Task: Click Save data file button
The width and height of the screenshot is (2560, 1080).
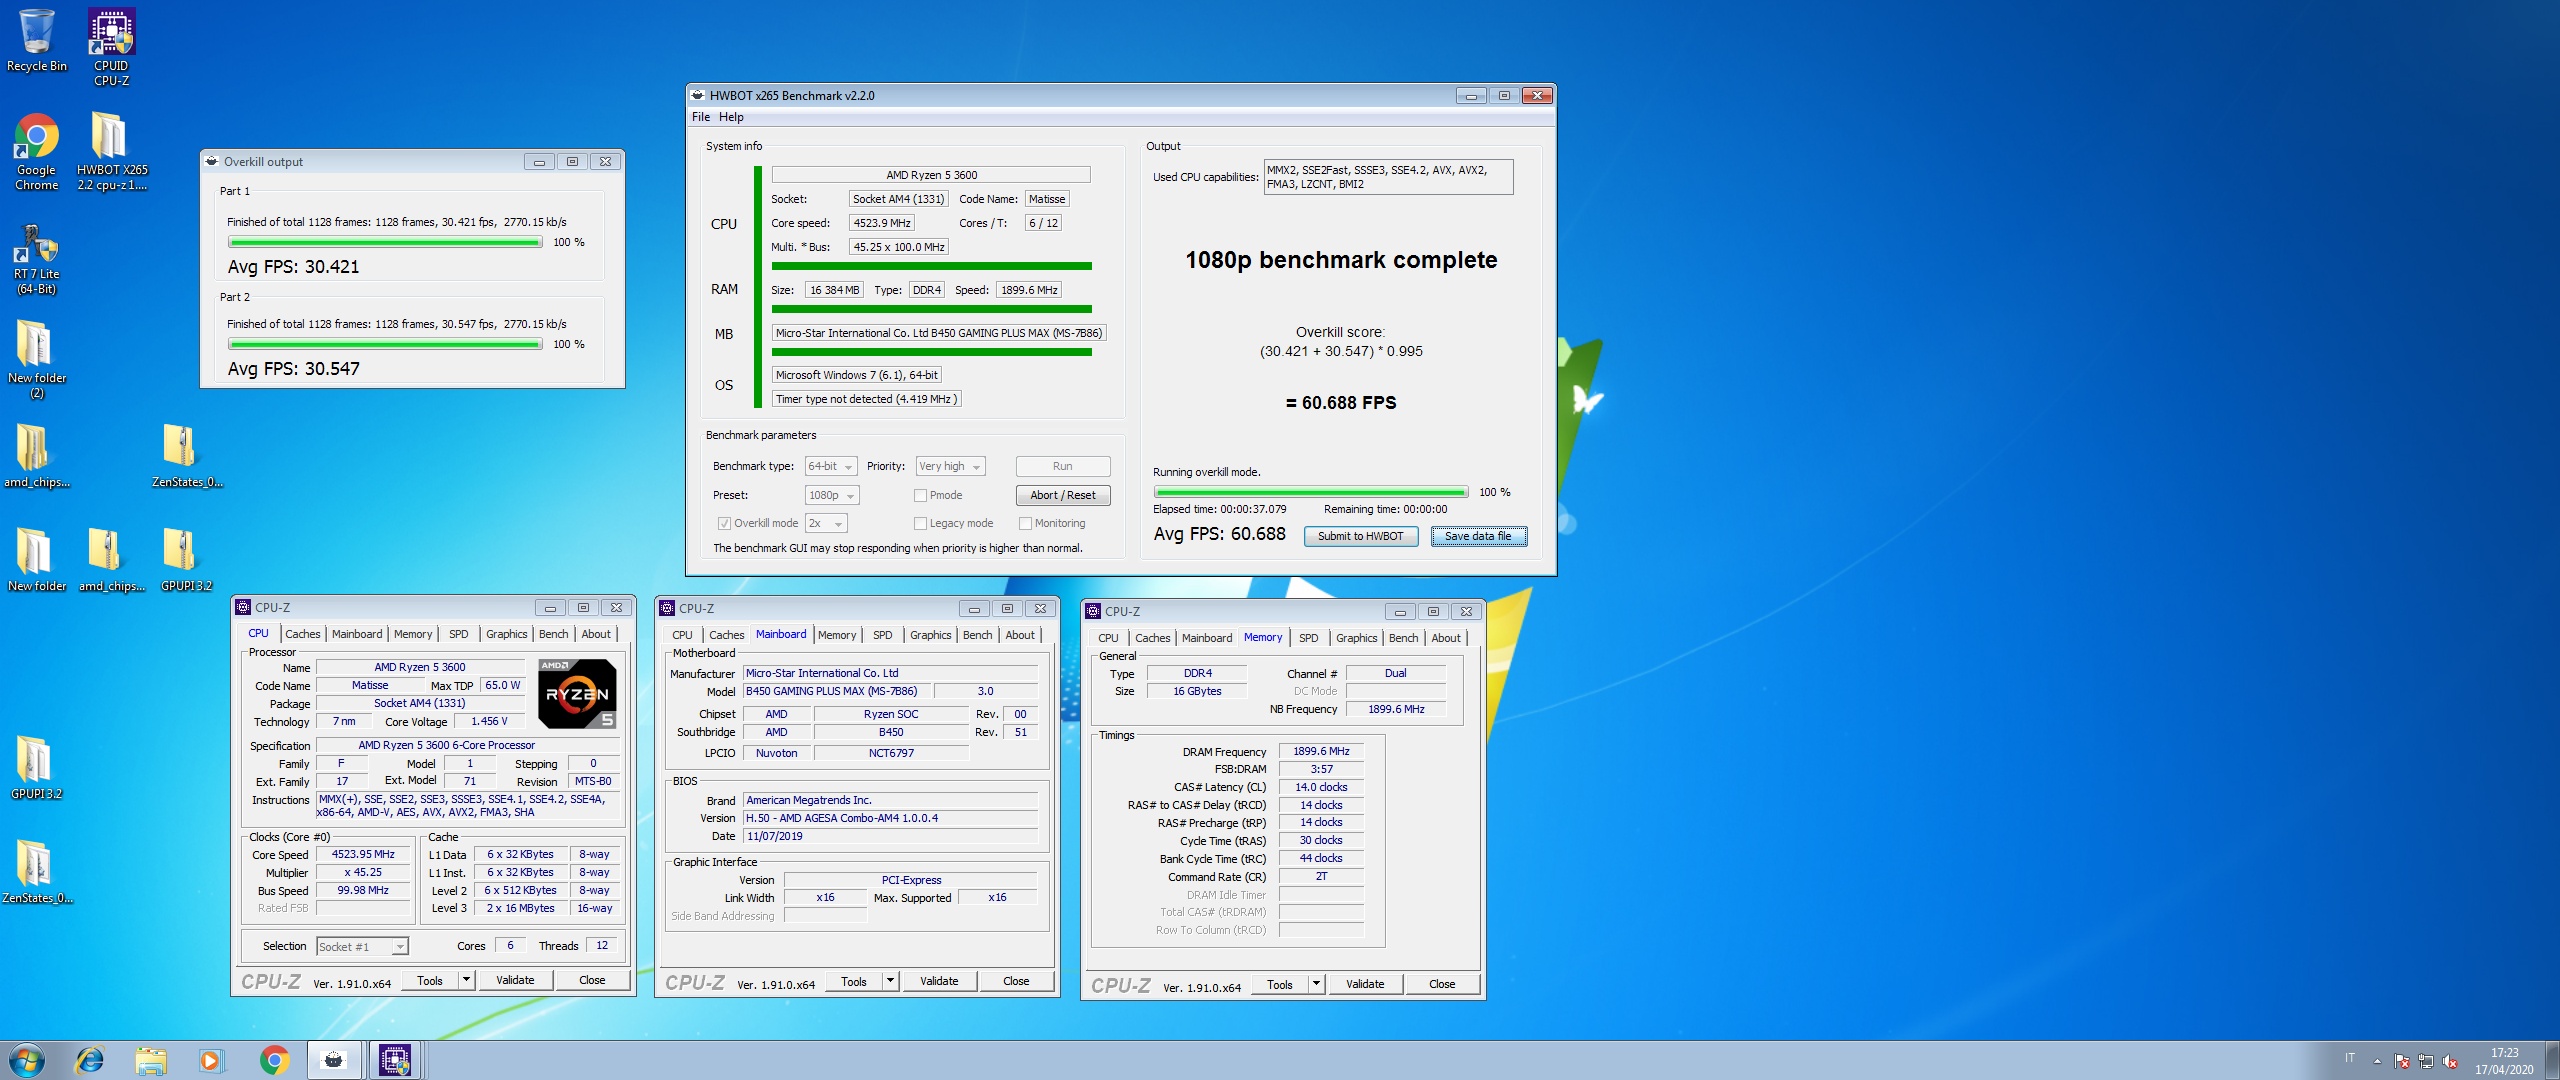Action: [1478, 536]
